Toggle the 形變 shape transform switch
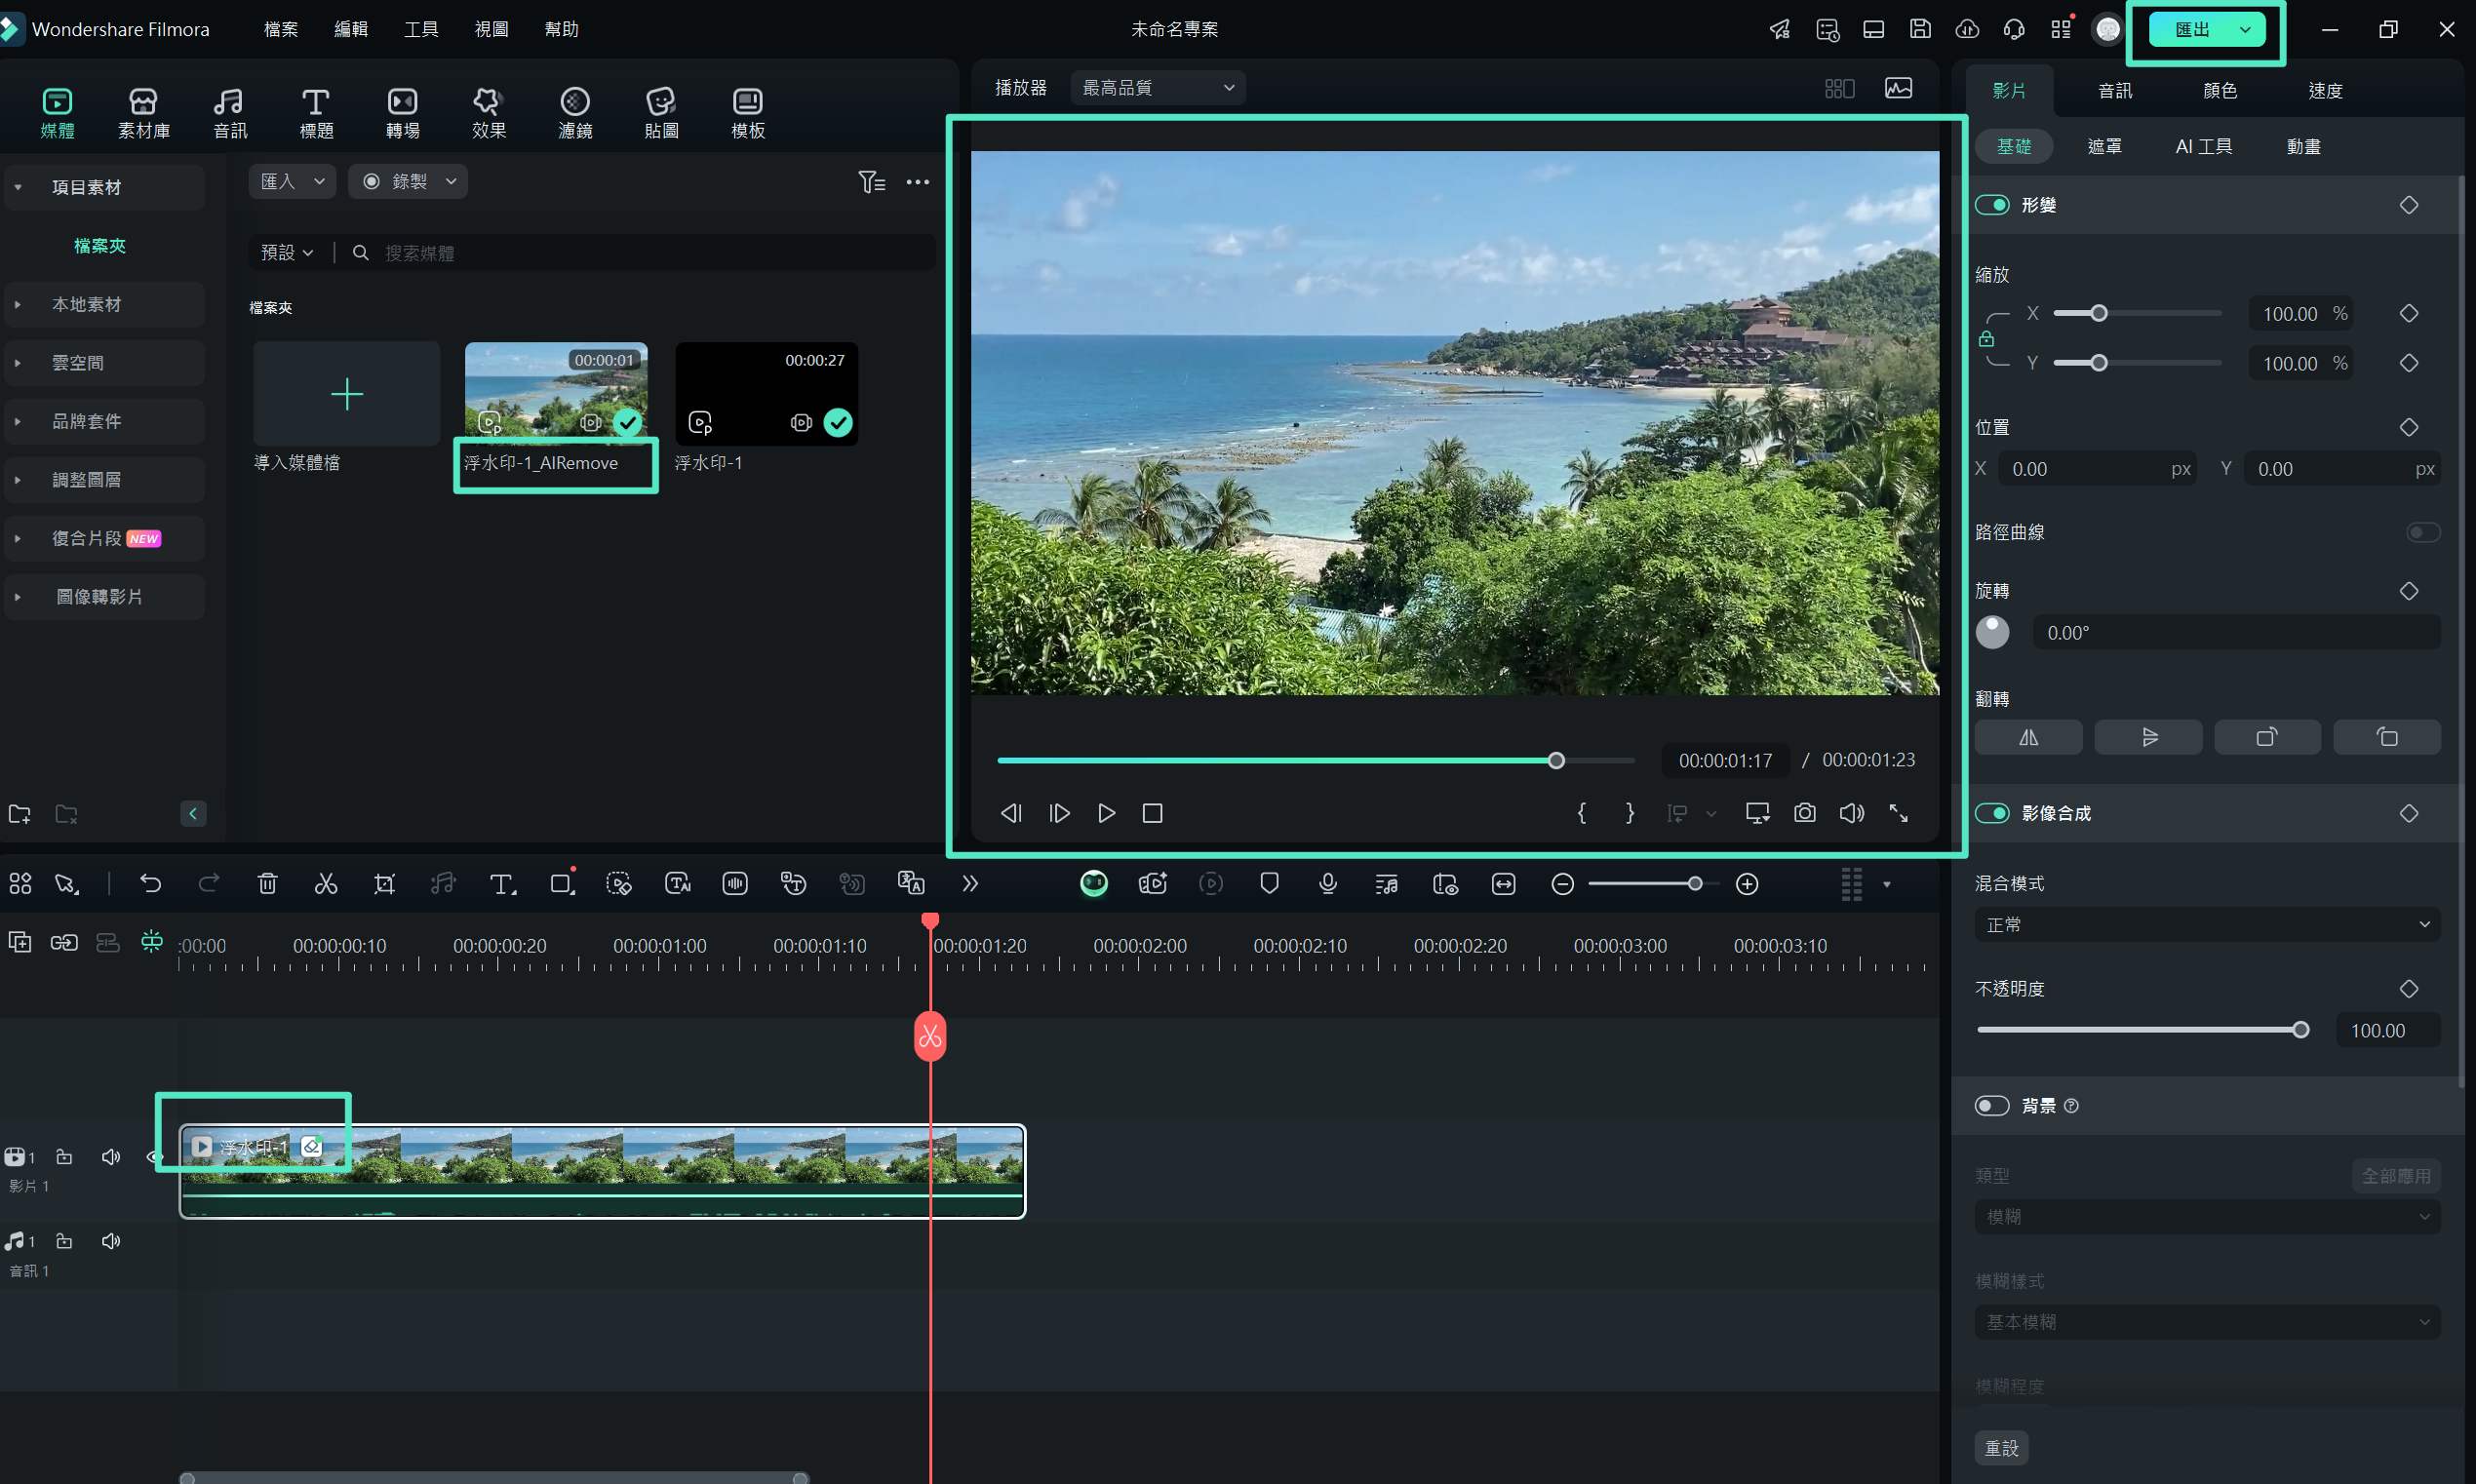Image resolution: width=2476 pixels, height=1484 pixels. pyautogui.click(x=1994, y=203)
